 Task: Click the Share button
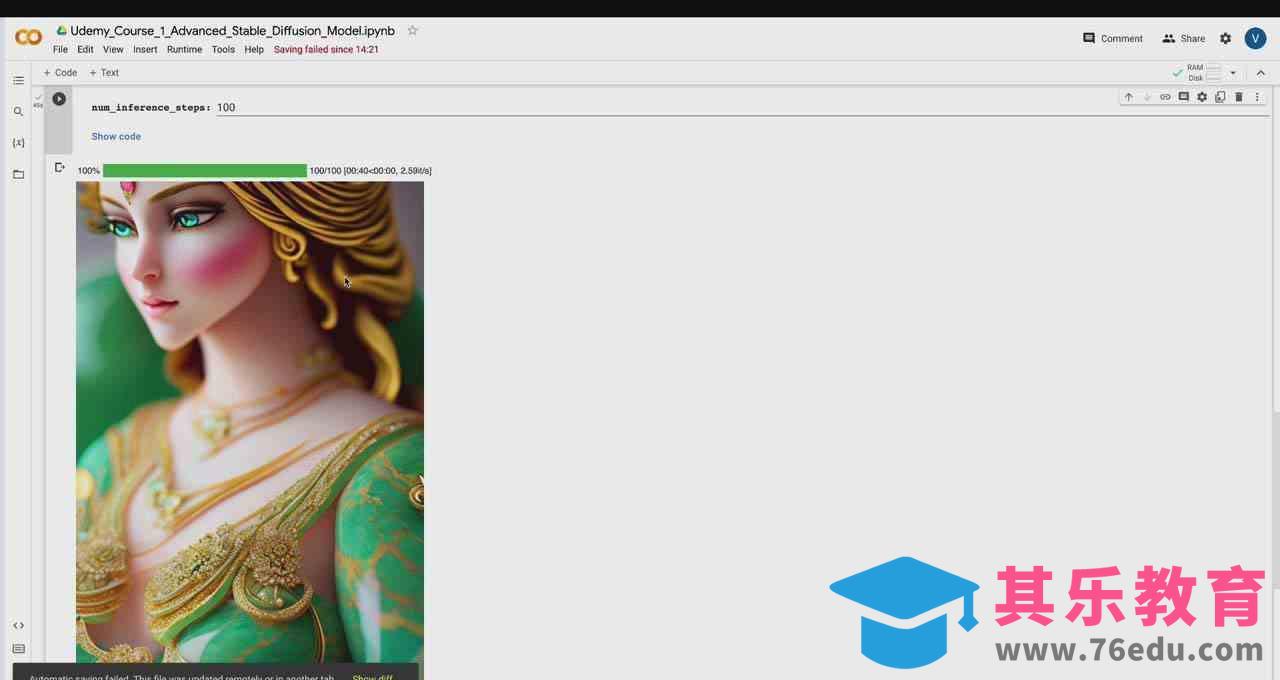tap(1183, 38)
